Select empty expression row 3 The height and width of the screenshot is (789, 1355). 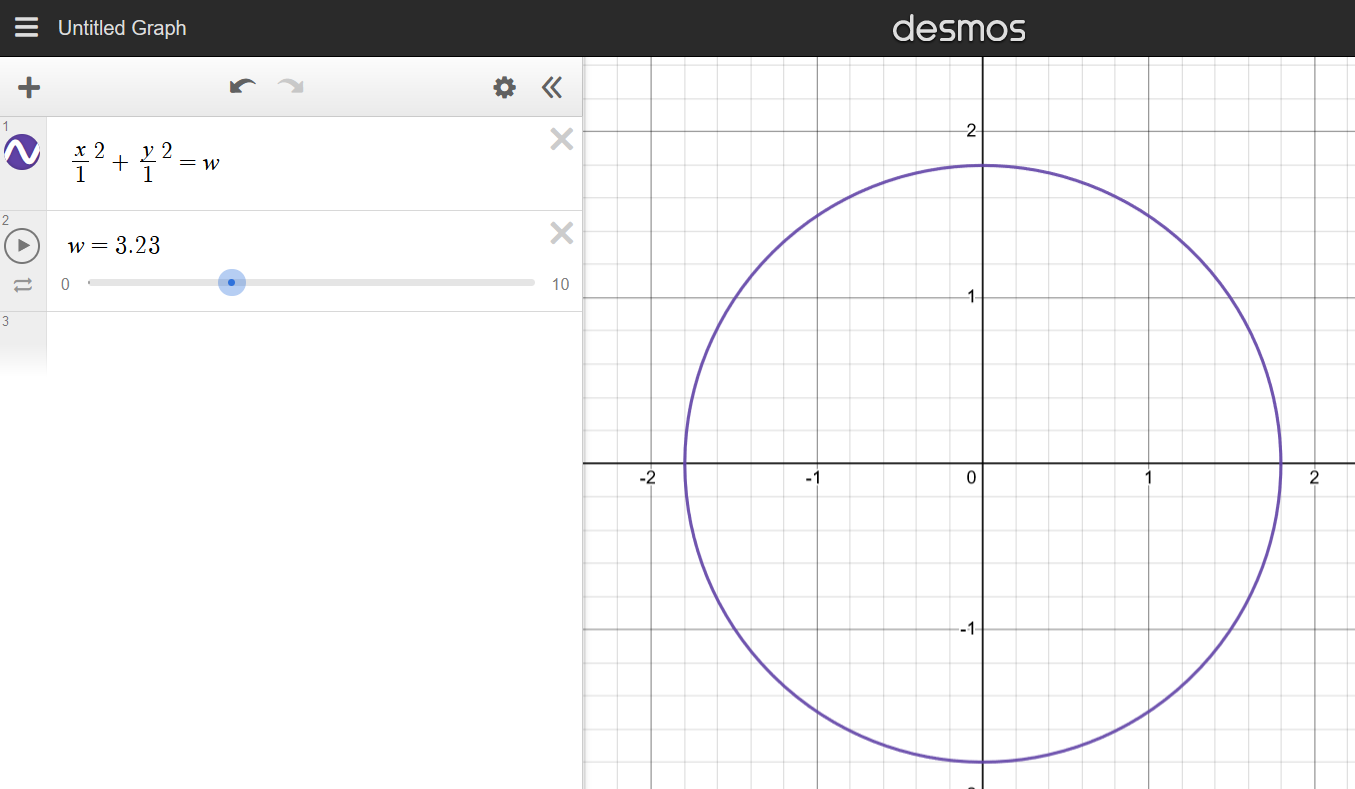(x=314, y=340)
